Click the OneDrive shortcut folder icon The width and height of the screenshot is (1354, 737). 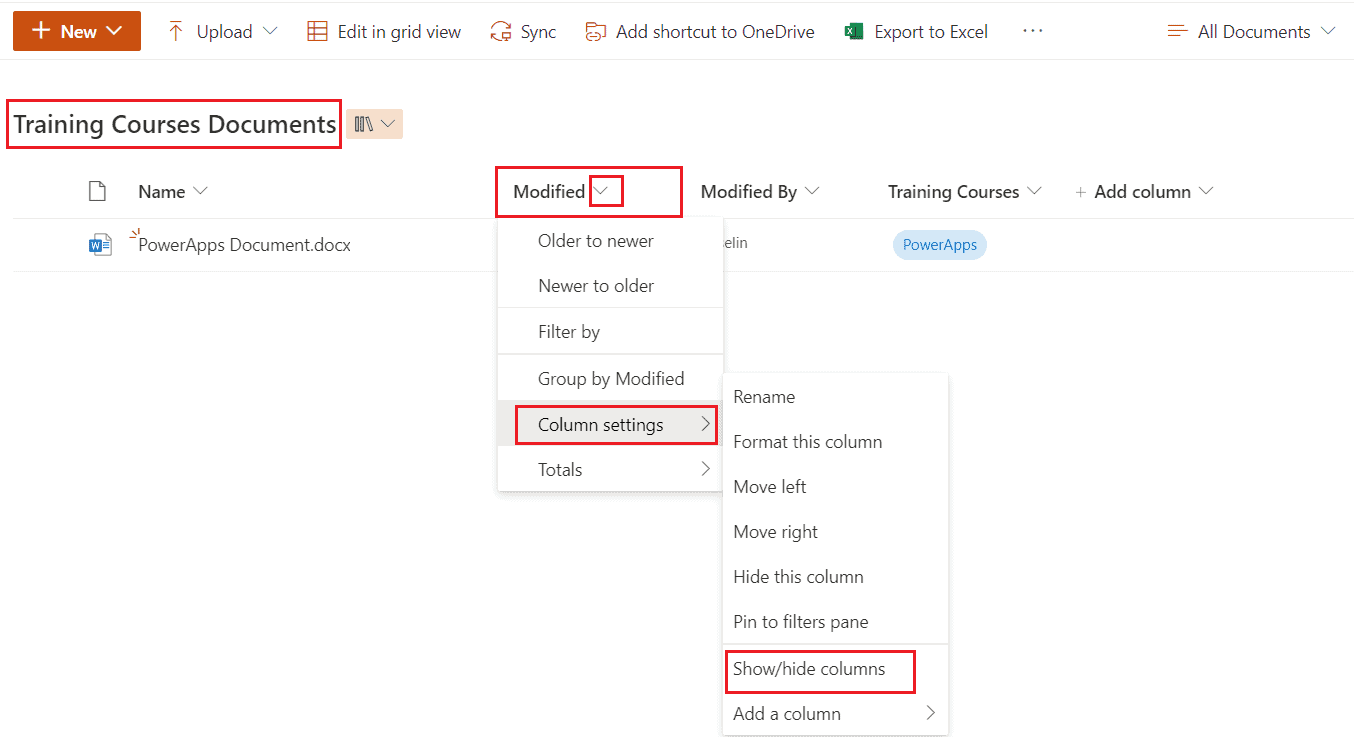point(596,32)
